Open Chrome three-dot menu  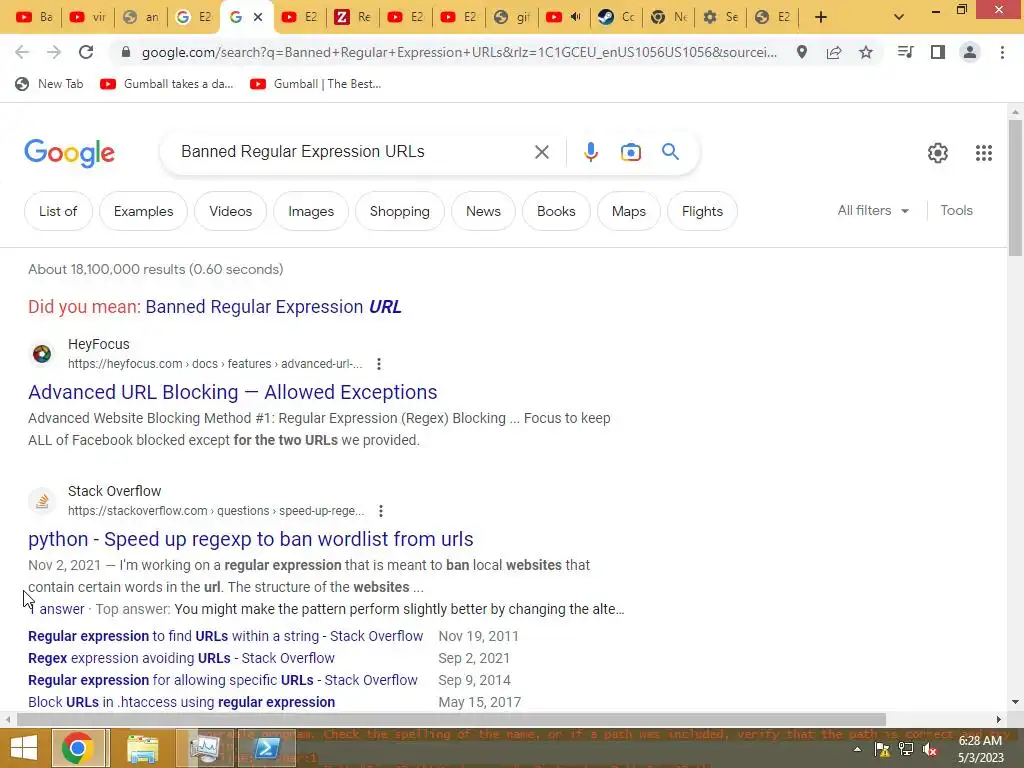tap(1002, 52)
